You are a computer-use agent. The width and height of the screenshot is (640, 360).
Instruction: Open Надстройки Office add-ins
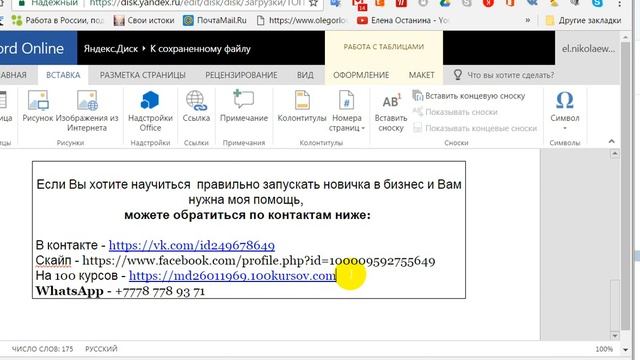(150, 111)
